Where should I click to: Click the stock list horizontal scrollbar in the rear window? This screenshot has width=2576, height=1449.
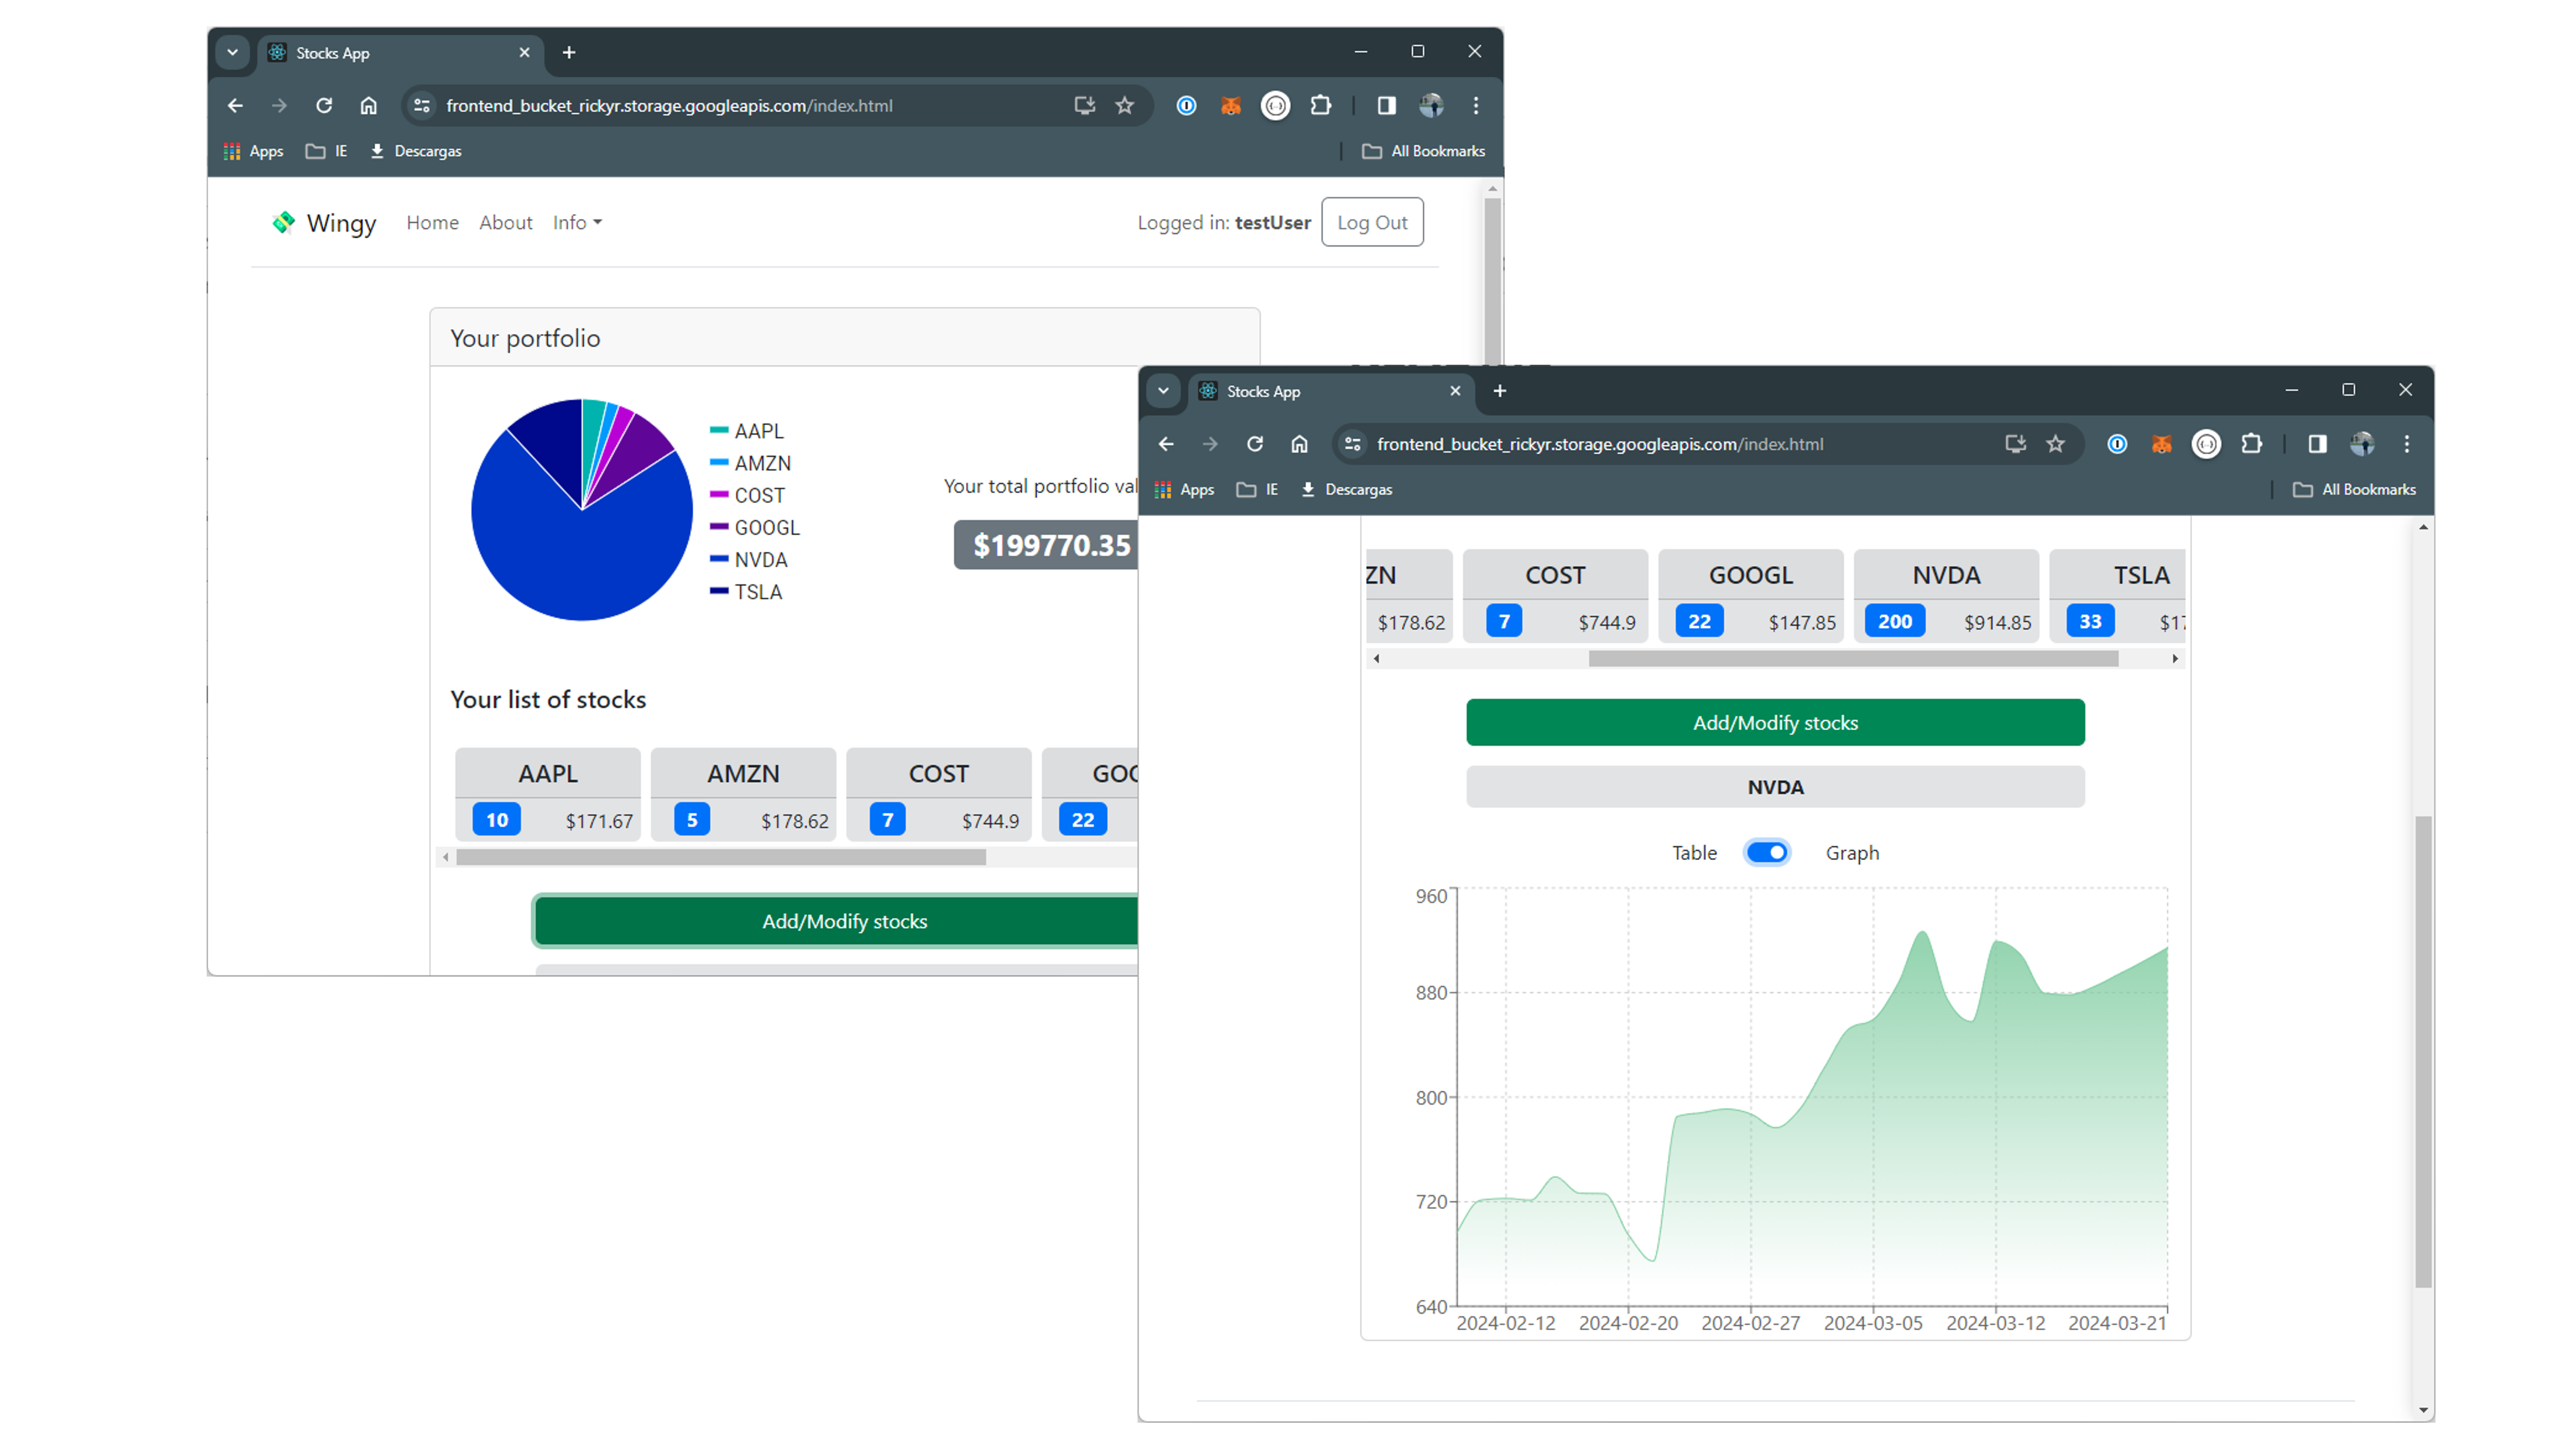pos(721,857)
